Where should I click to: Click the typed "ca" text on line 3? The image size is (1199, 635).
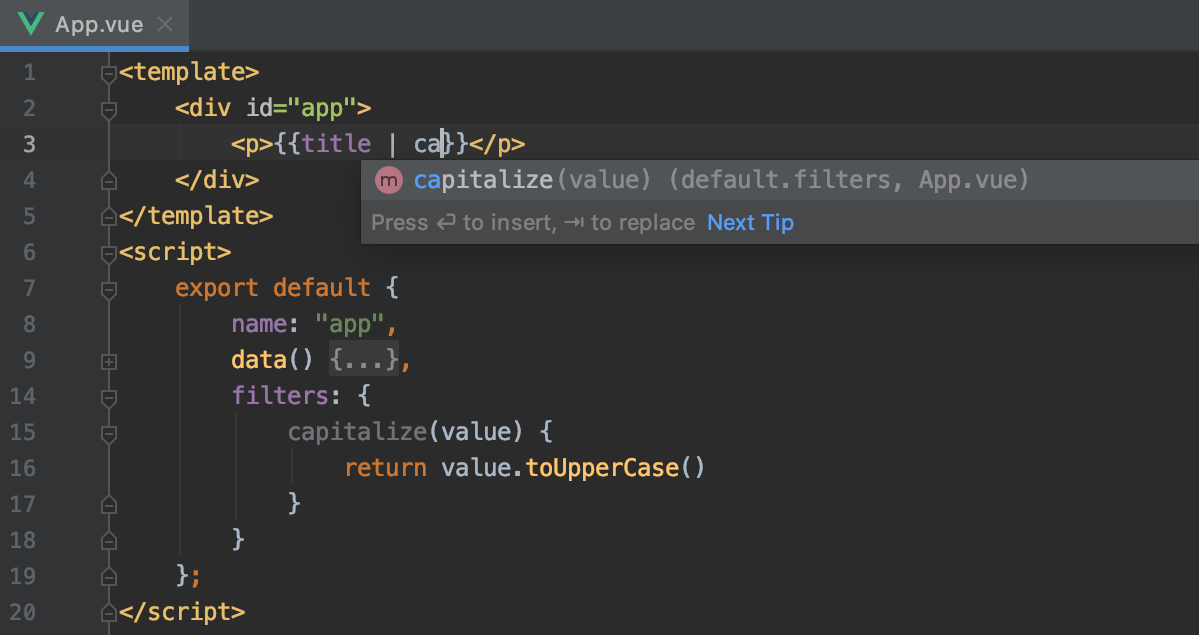click(428, 145)
